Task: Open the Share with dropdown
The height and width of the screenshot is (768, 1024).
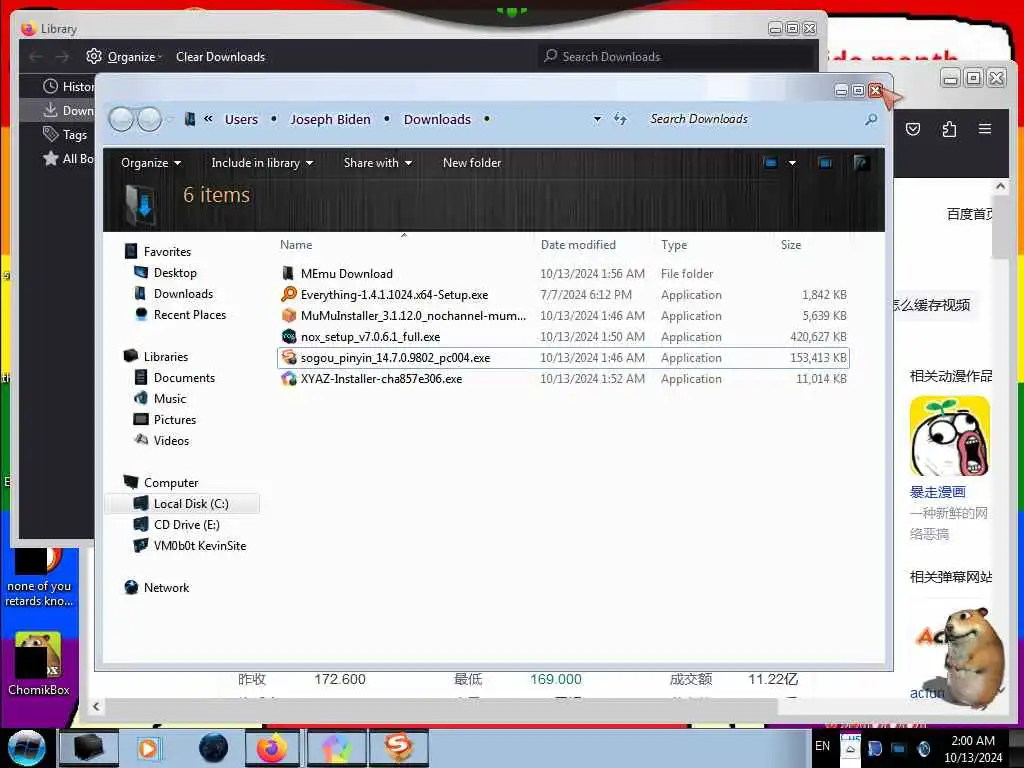Action: 377,163
